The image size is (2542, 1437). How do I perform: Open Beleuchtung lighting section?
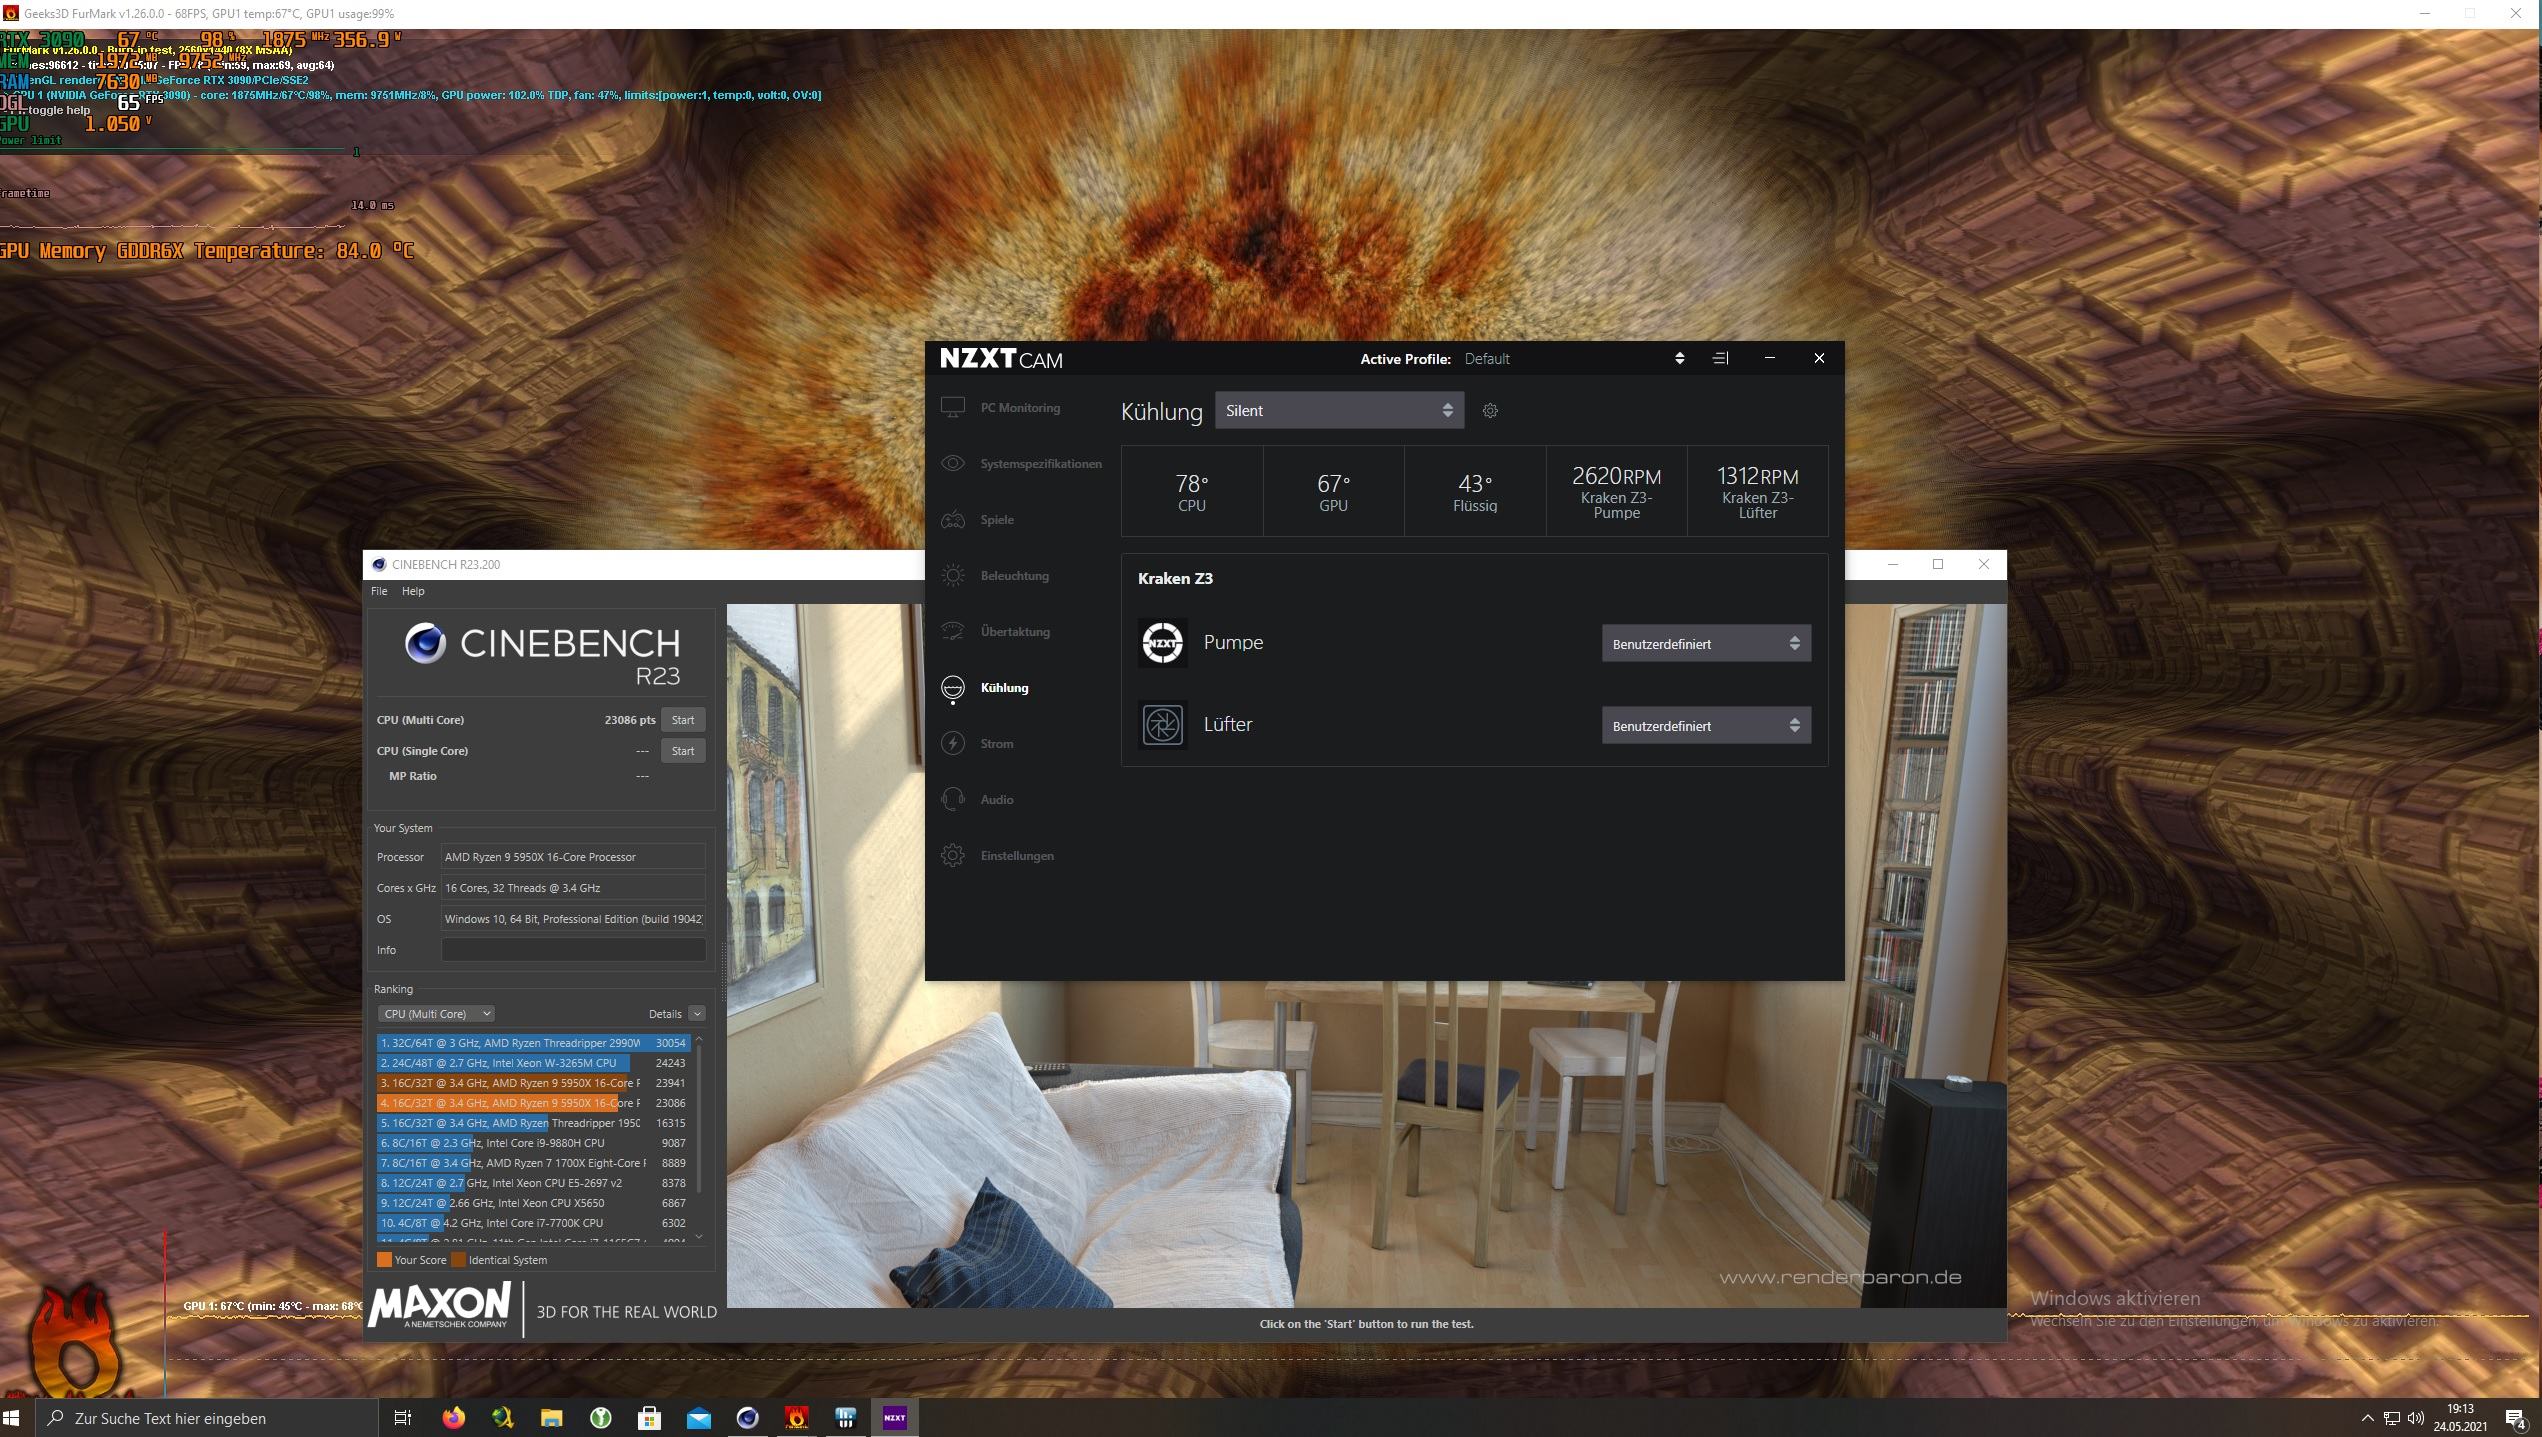coord(1013,576)
